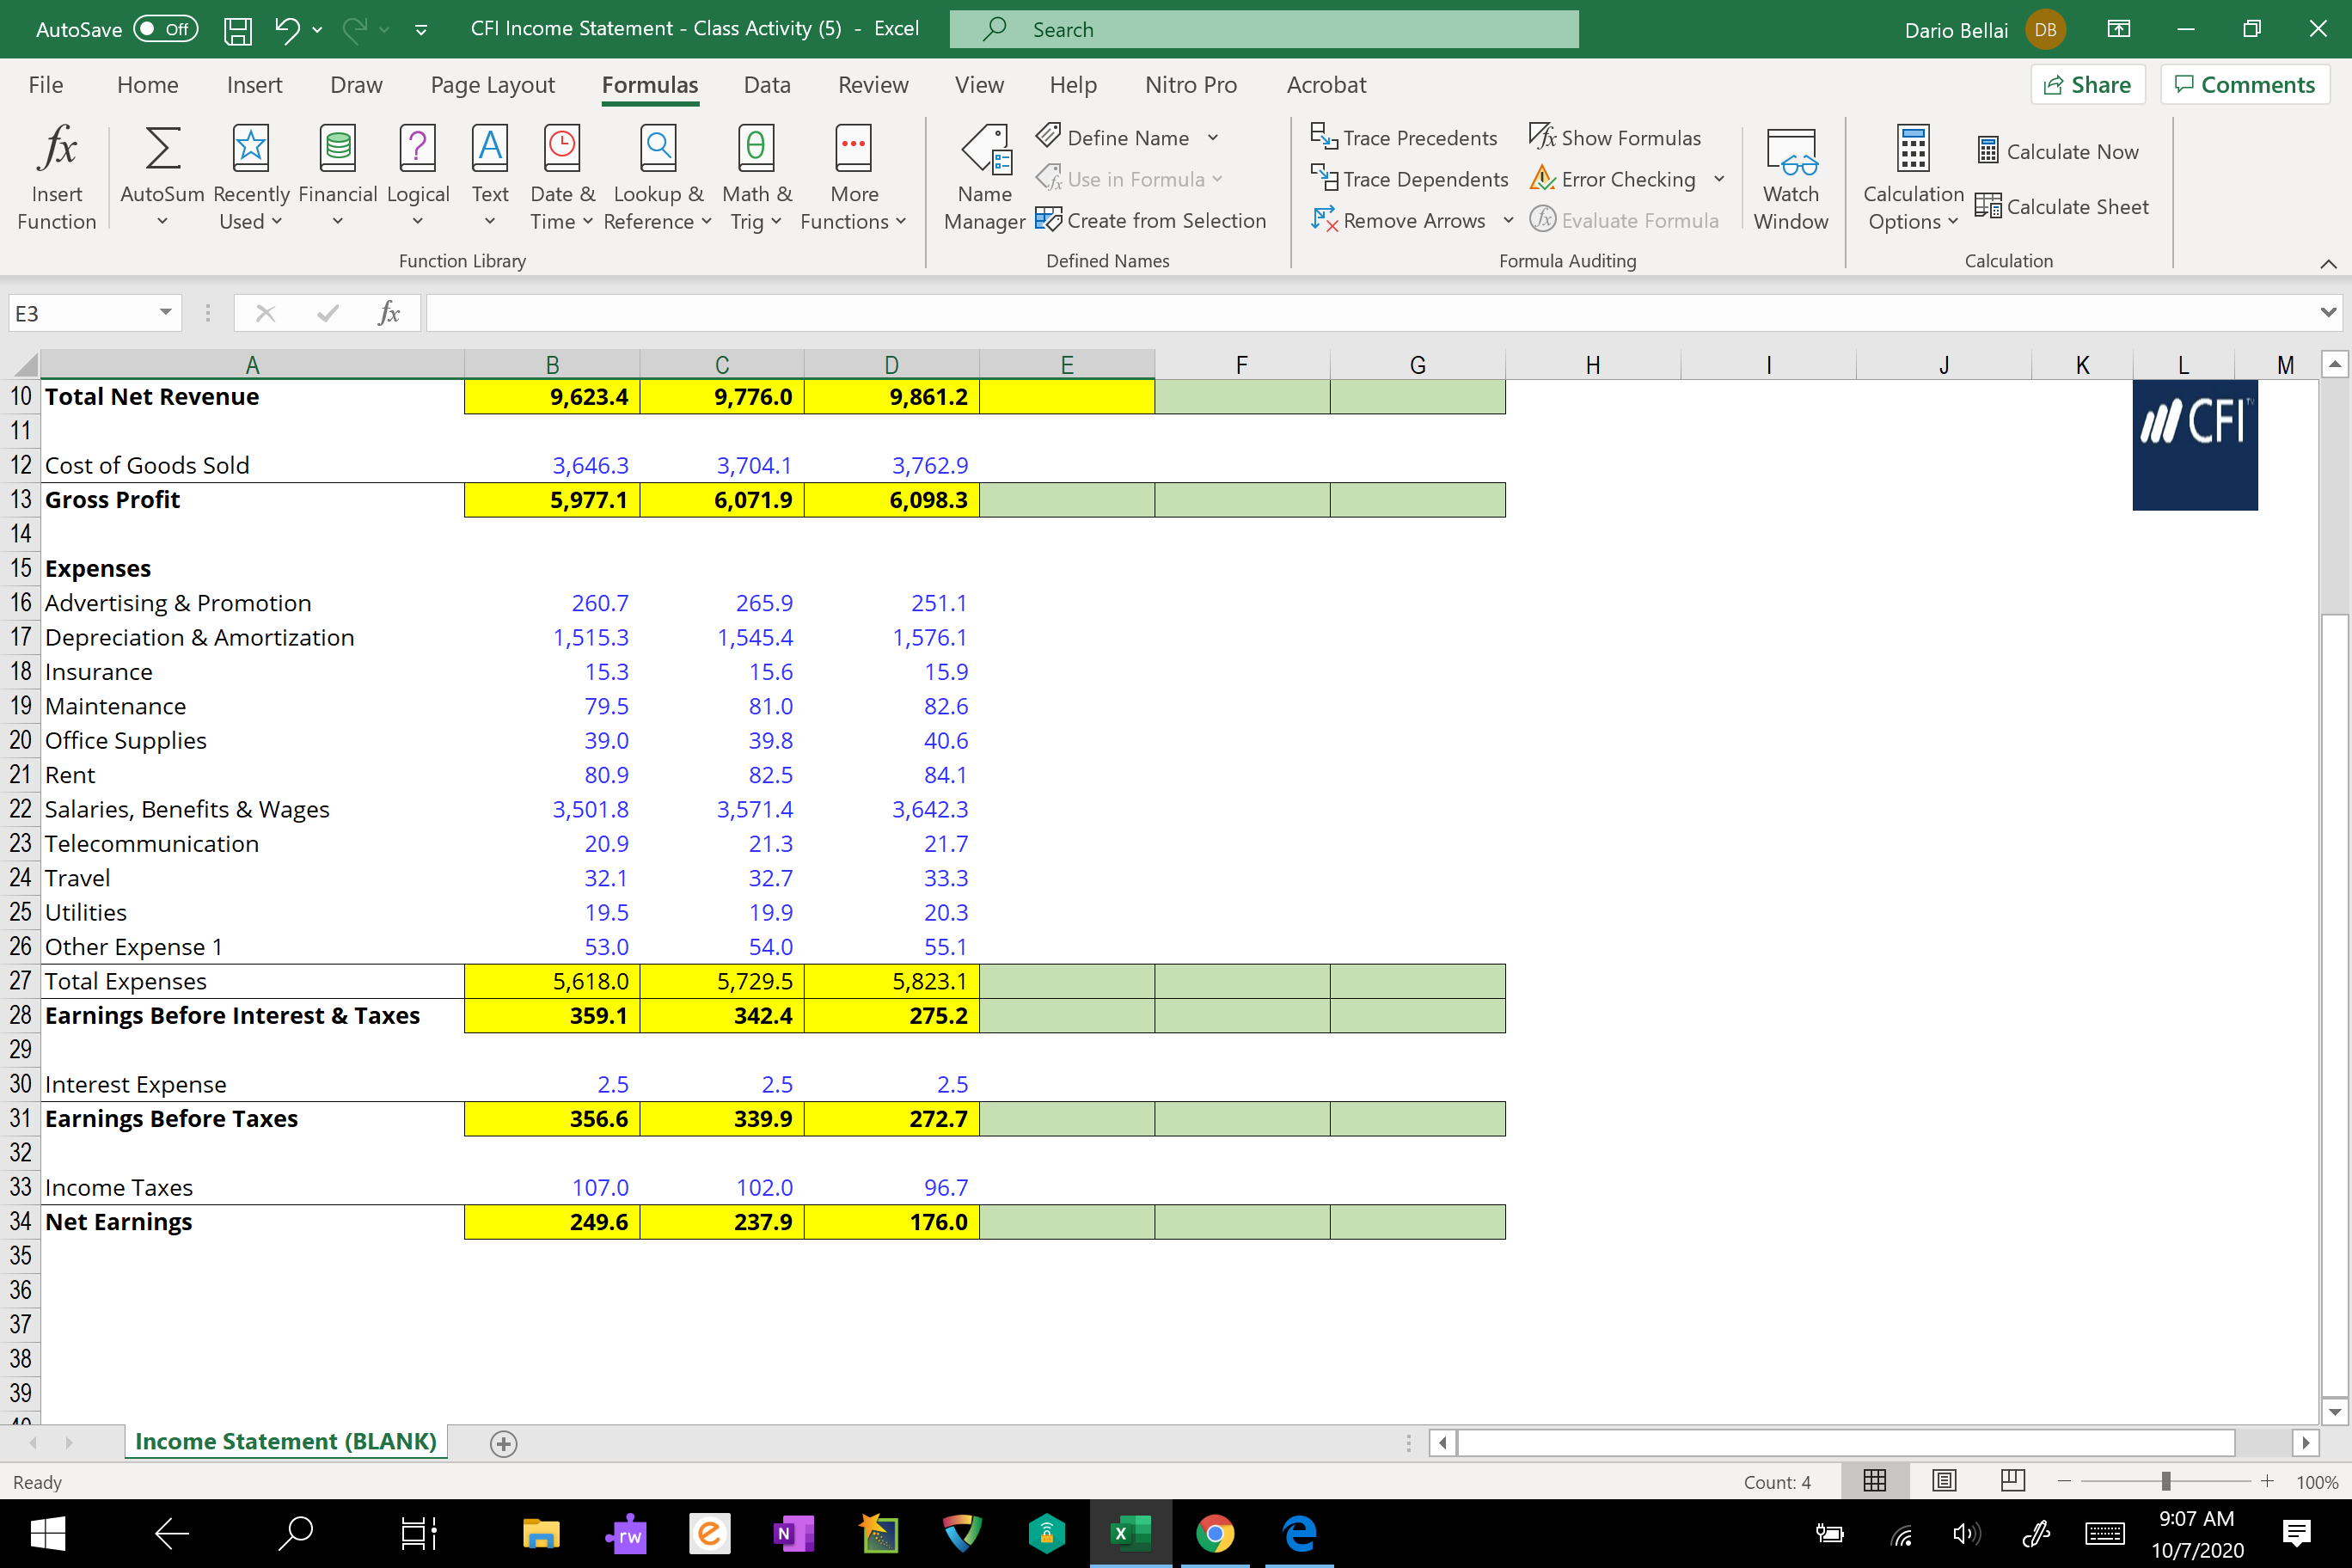Expand the Remove Arrows dropdown arrow
The width and height of the screenshot is (2352, 1568).
1508,220
